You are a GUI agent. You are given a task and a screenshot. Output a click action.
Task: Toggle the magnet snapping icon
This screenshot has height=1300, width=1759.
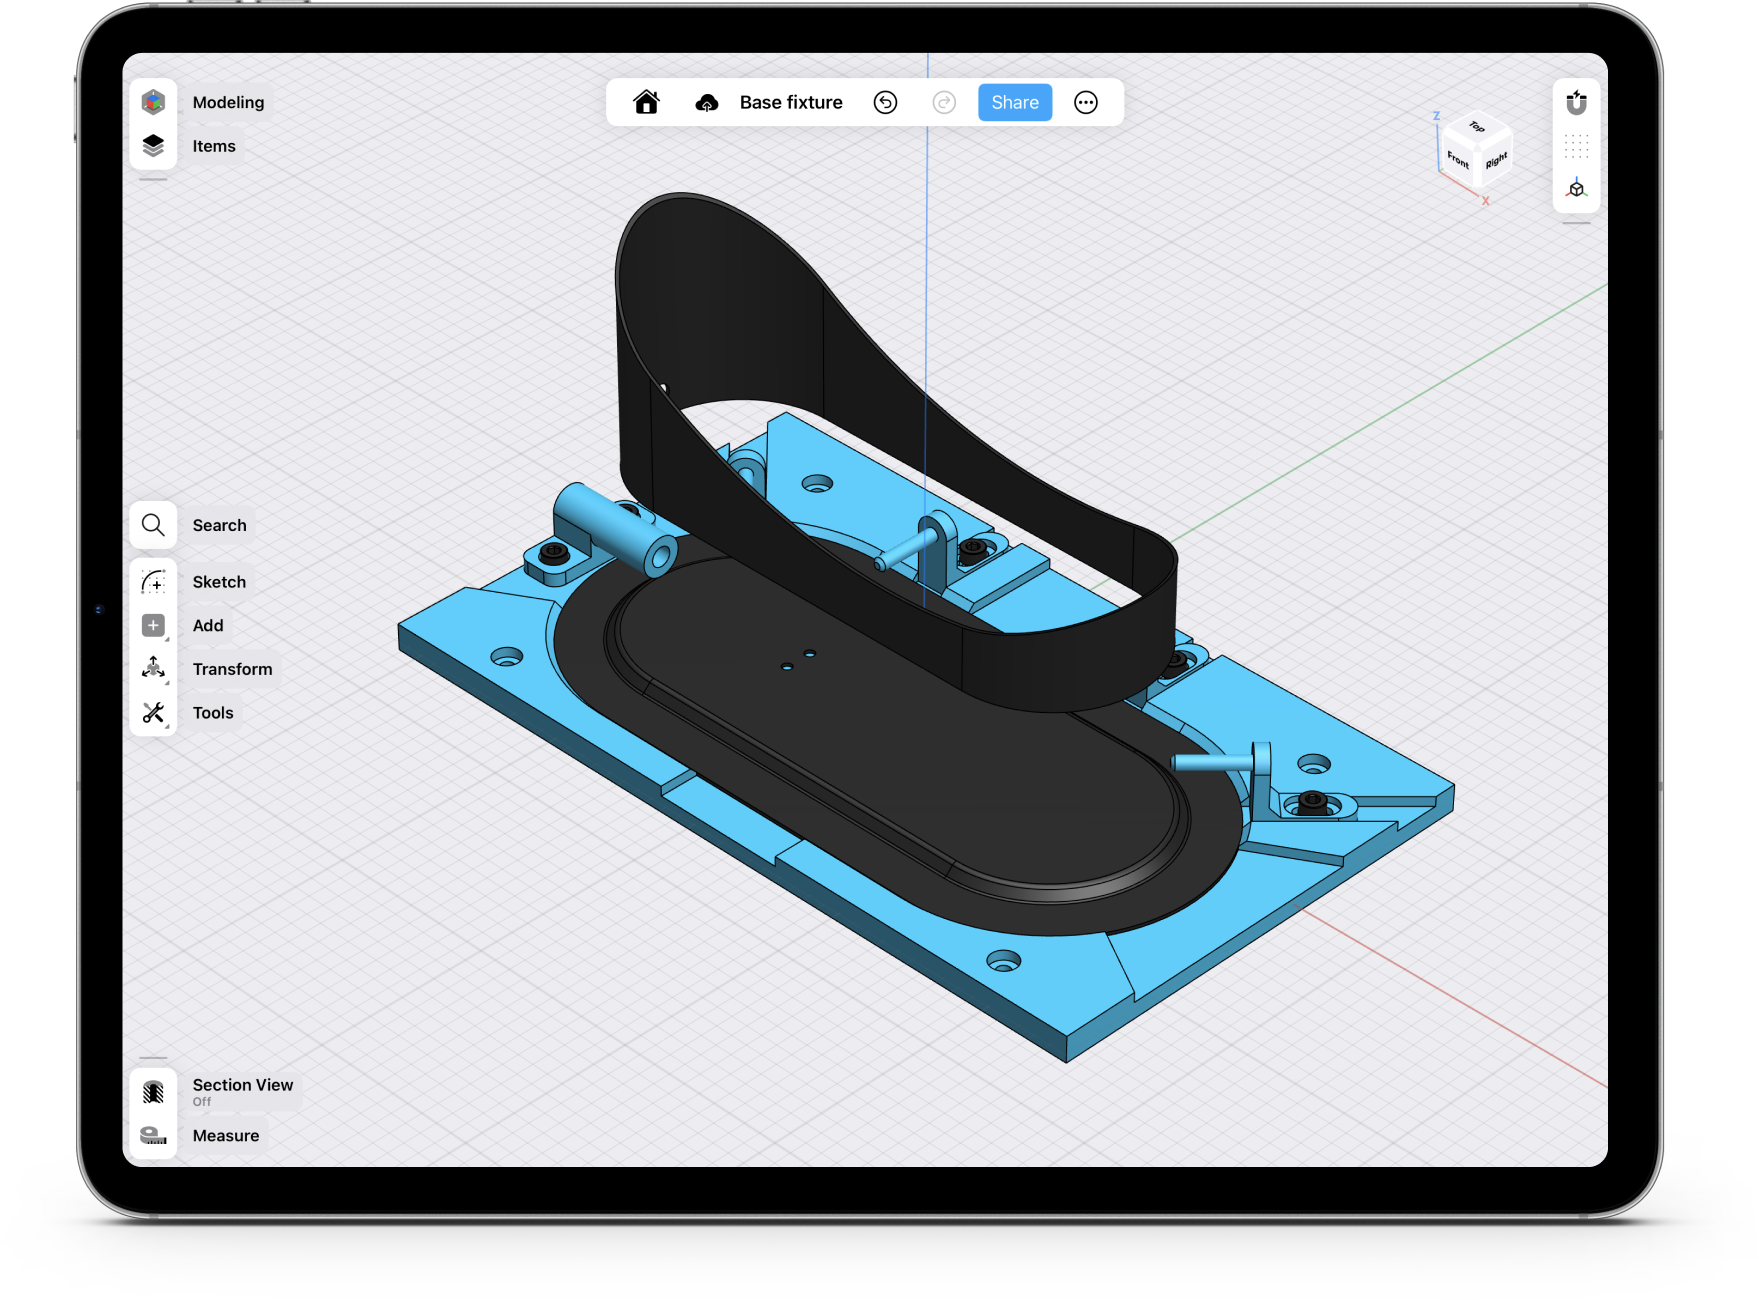(1576, 102)
